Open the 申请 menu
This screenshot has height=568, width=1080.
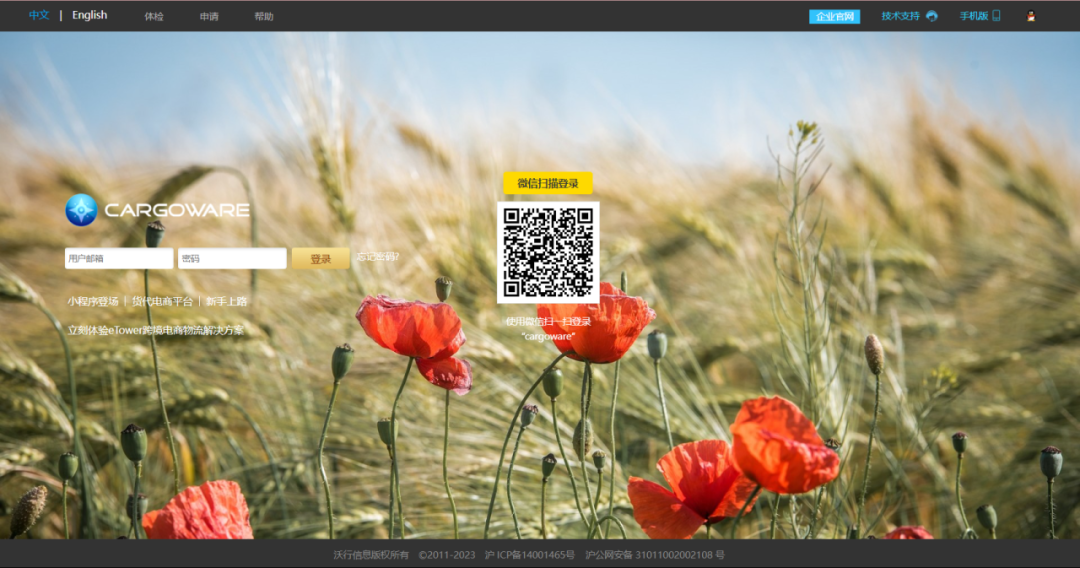[x=209, y=17]
